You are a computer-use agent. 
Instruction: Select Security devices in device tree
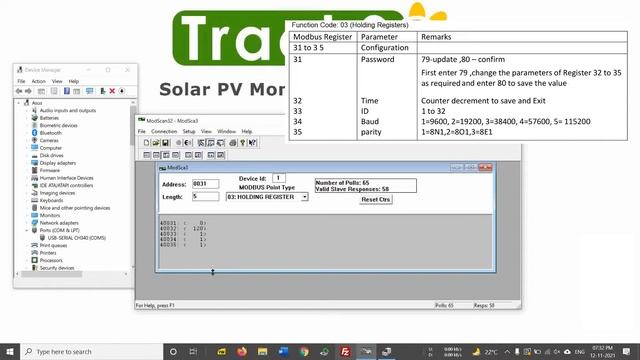pyautogui.click(x=57, y=268)
